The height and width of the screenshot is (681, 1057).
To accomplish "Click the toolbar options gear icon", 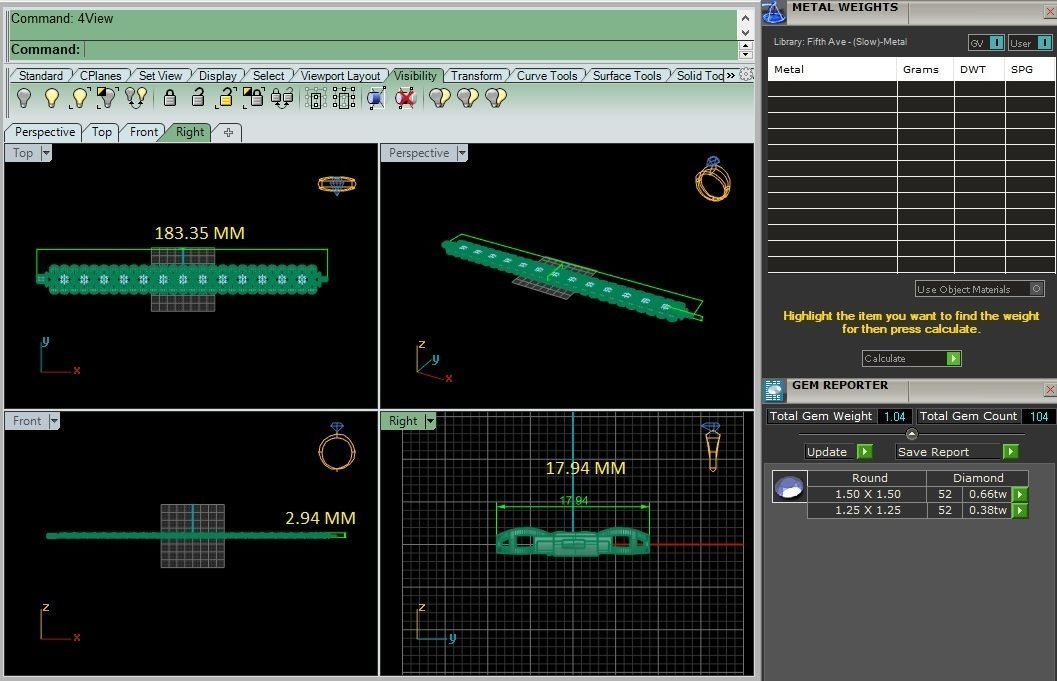I will pyautogui.click(x=746, y=75).
